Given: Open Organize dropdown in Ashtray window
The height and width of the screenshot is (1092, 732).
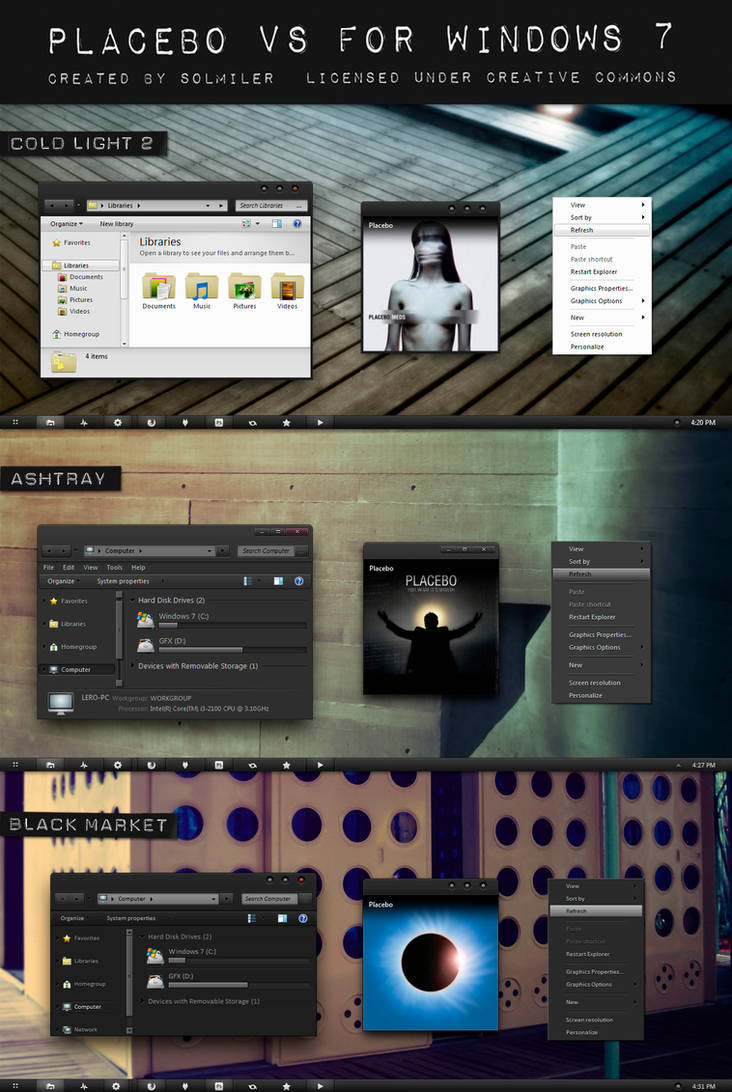Looking at the screenshot, I should (x=61, y=581).
